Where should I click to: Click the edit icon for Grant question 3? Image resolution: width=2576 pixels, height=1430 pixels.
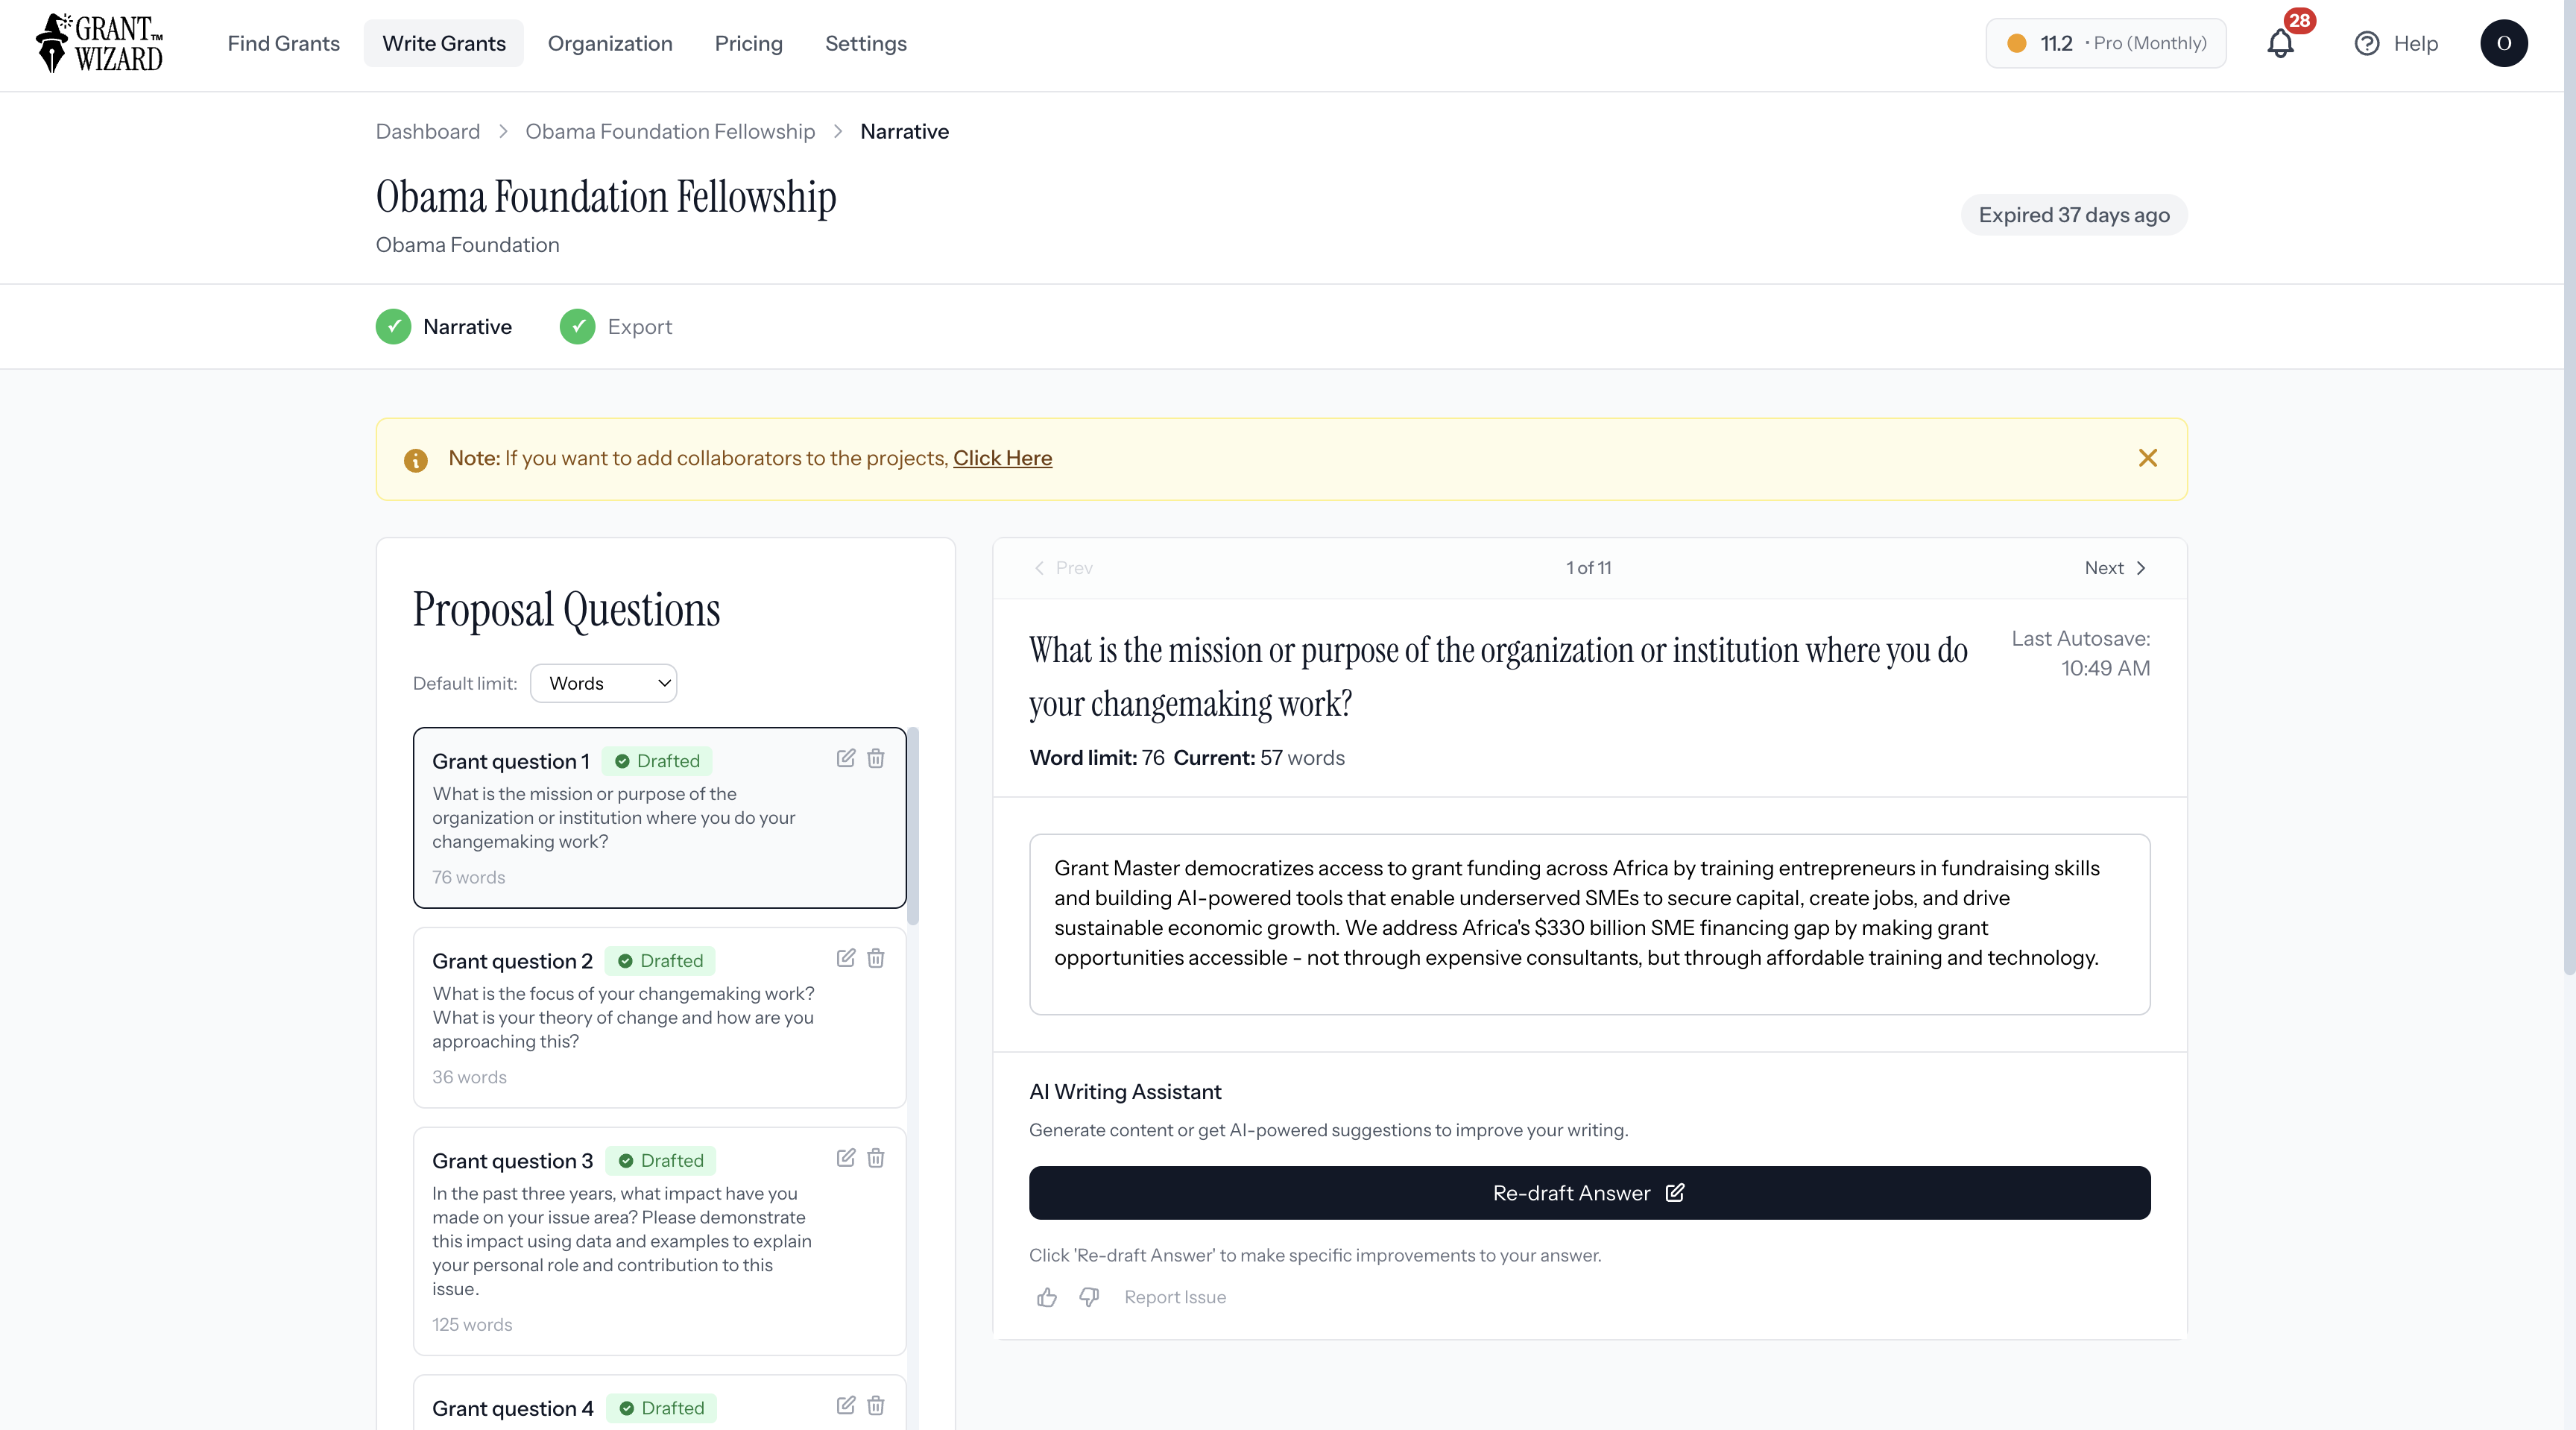pyautogui.click(x=845, y=1158)
